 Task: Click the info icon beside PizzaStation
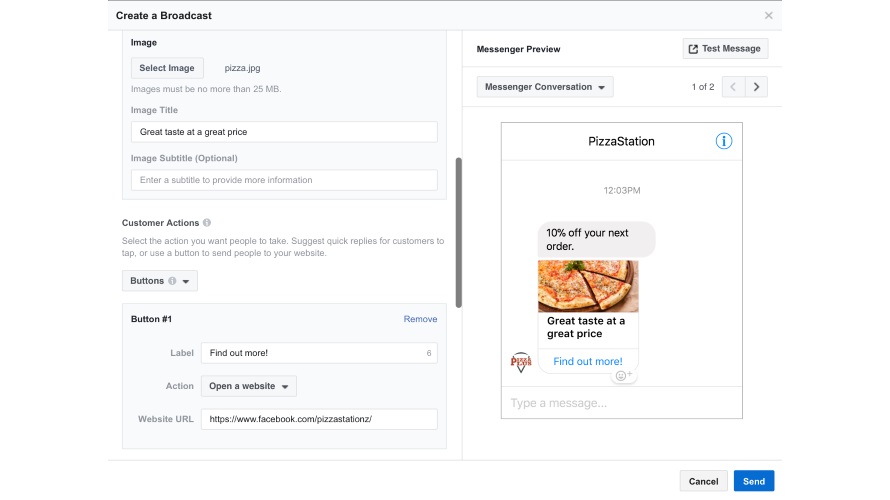click(724, 141)
